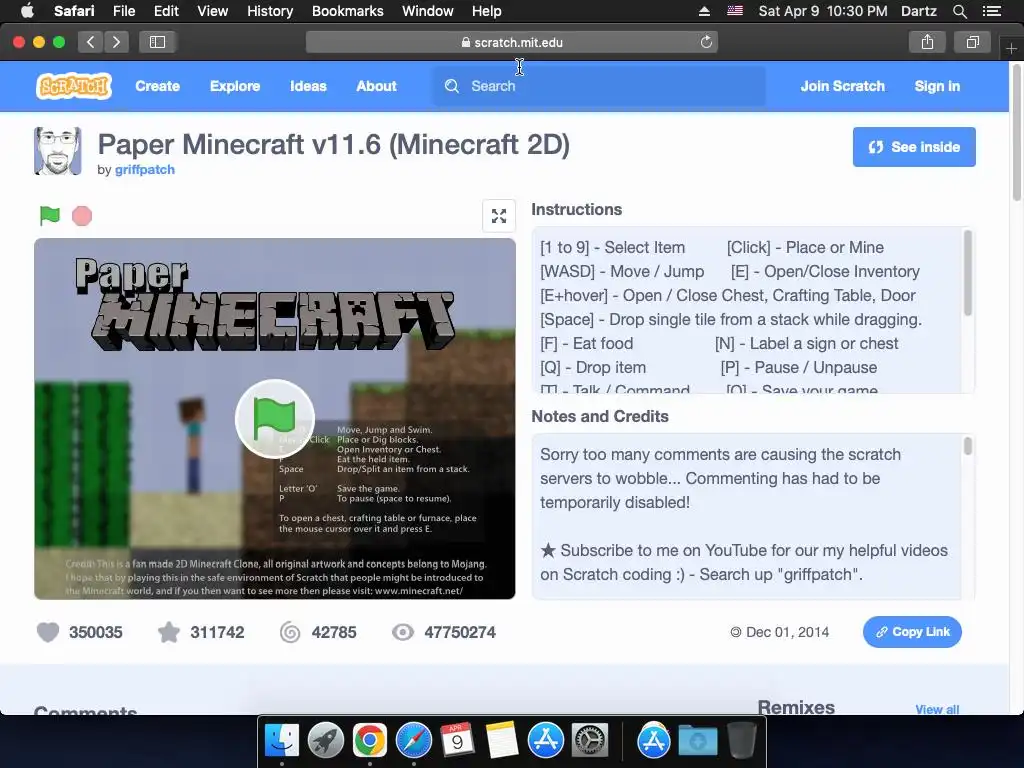Open a new Safari tab
Screen dimensions: 1024x768
1011,48
